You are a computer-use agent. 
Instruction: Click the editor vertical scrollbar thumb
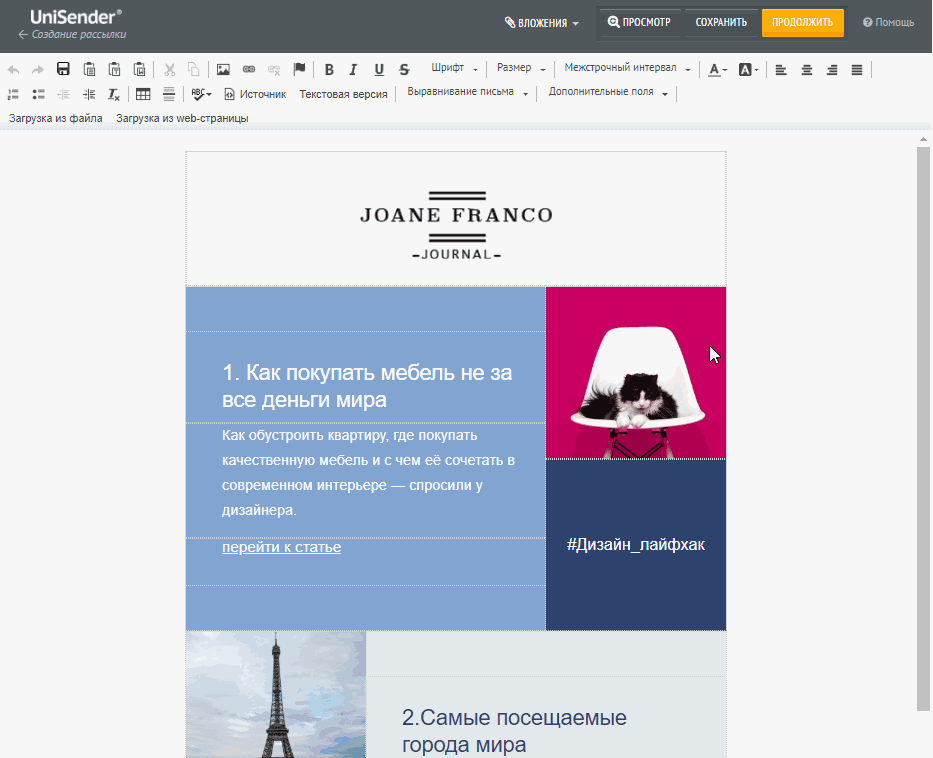click(923, 428)
